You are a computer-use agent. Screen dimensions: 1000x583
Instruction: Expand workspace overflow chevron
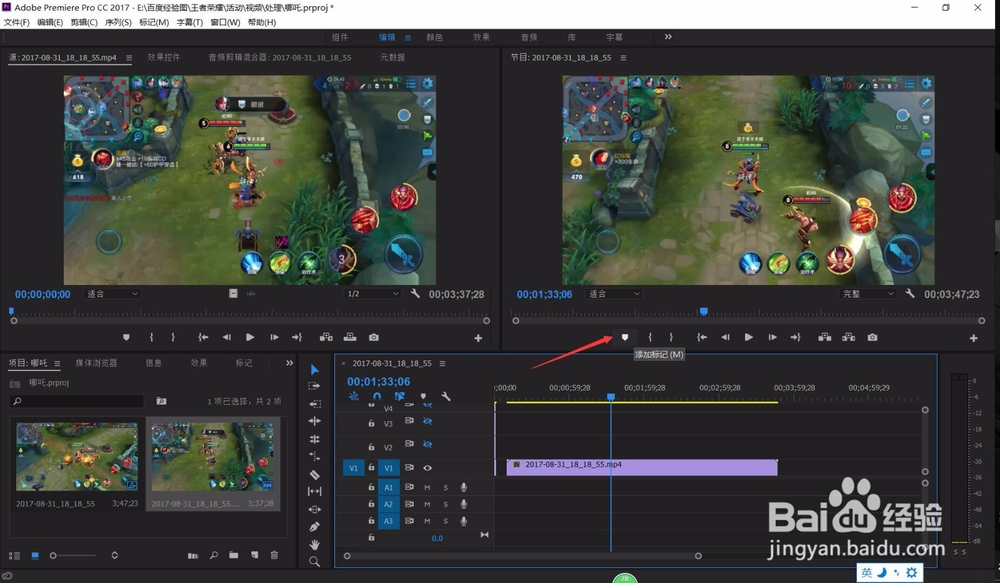click(668, 37)
